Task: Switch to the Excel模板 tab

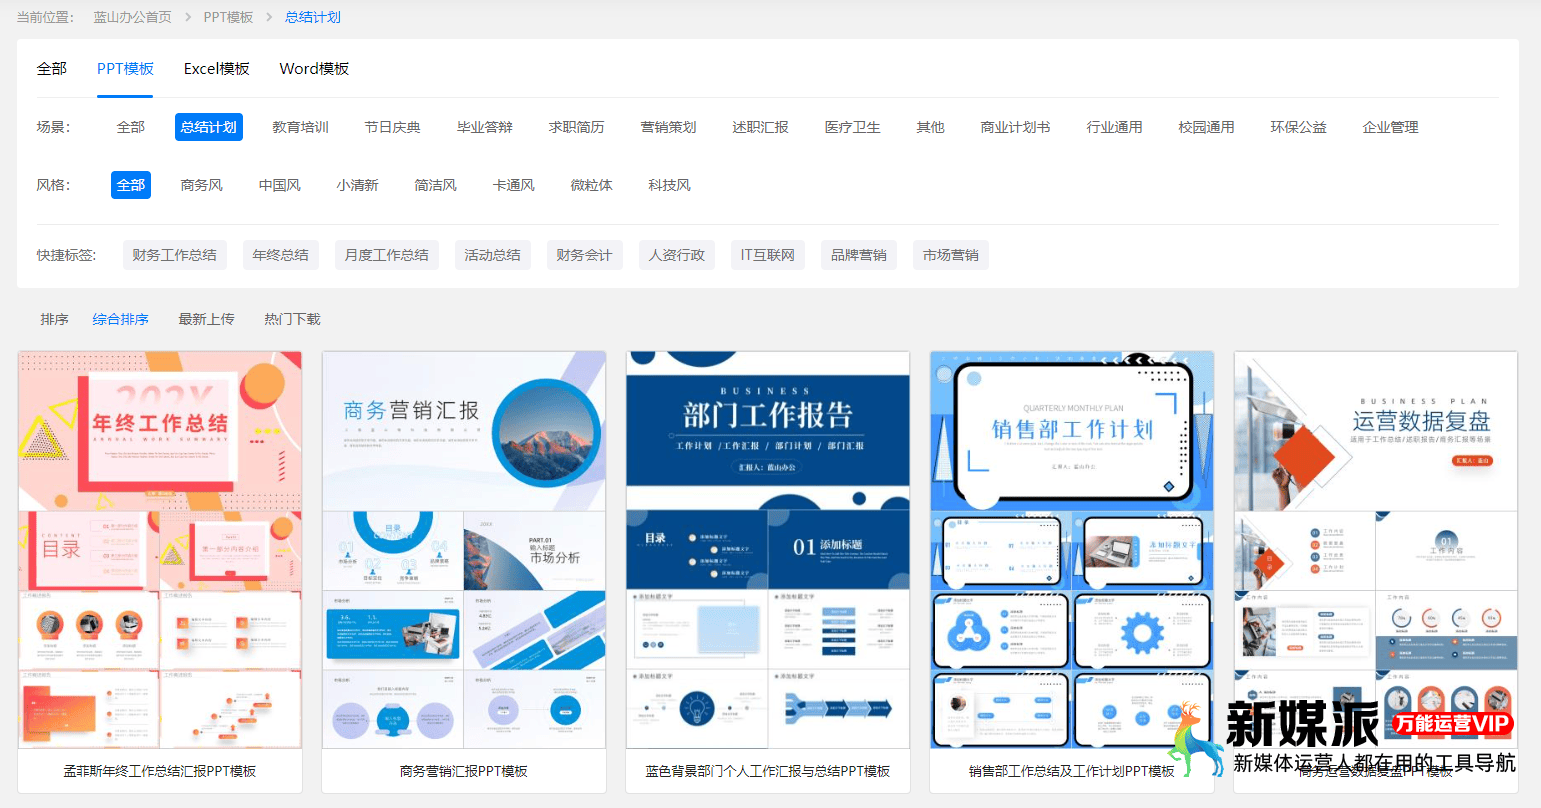Action: point(216,69)
